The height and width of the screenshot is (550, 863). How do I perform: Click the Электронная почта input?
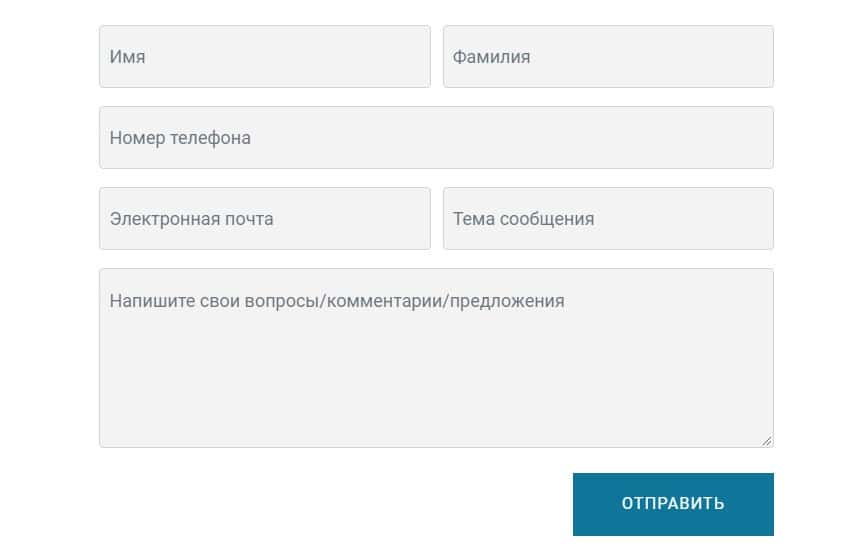coord(264,219)
